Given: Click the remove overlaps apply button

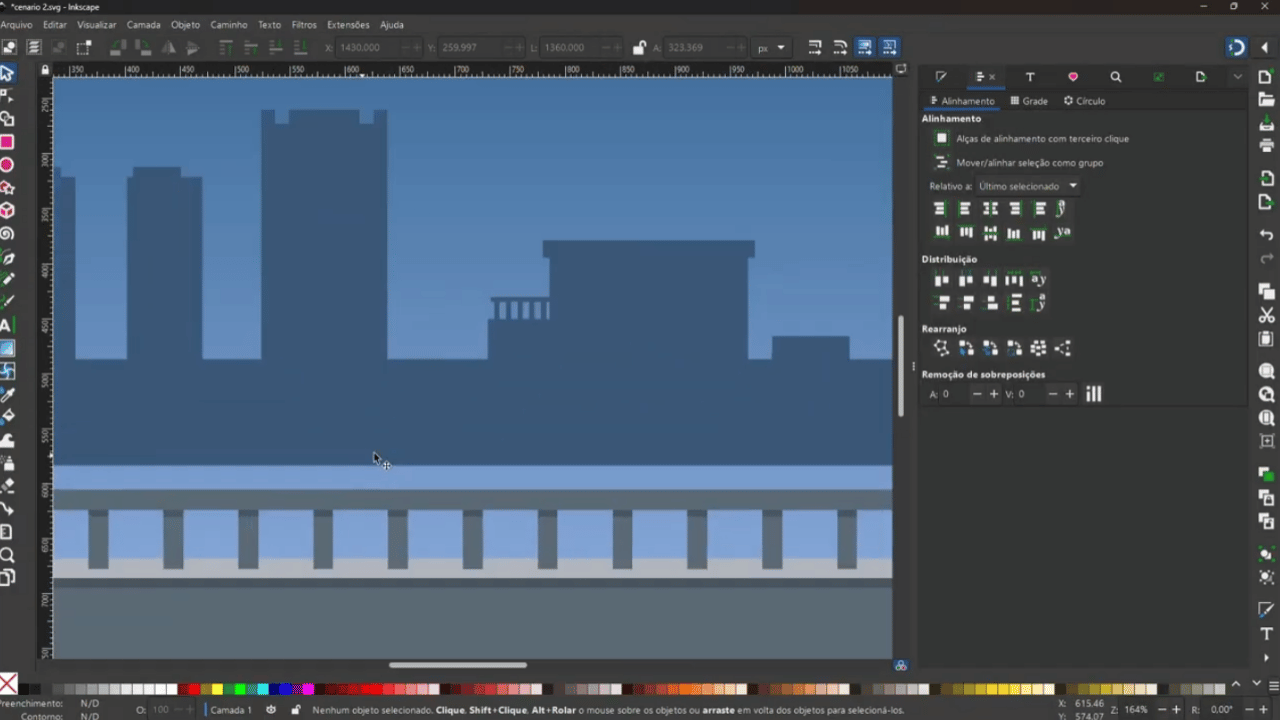Looking at the screenshot, I should (1094, 394).
